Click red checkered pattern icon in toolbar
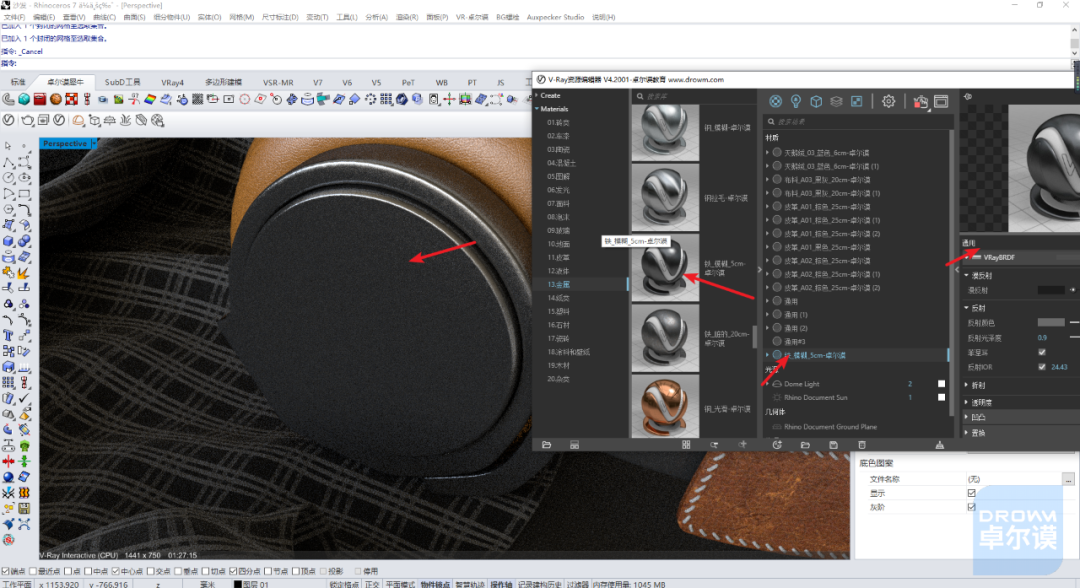Screen dimensions: 1080x588 tap(71, 100)
